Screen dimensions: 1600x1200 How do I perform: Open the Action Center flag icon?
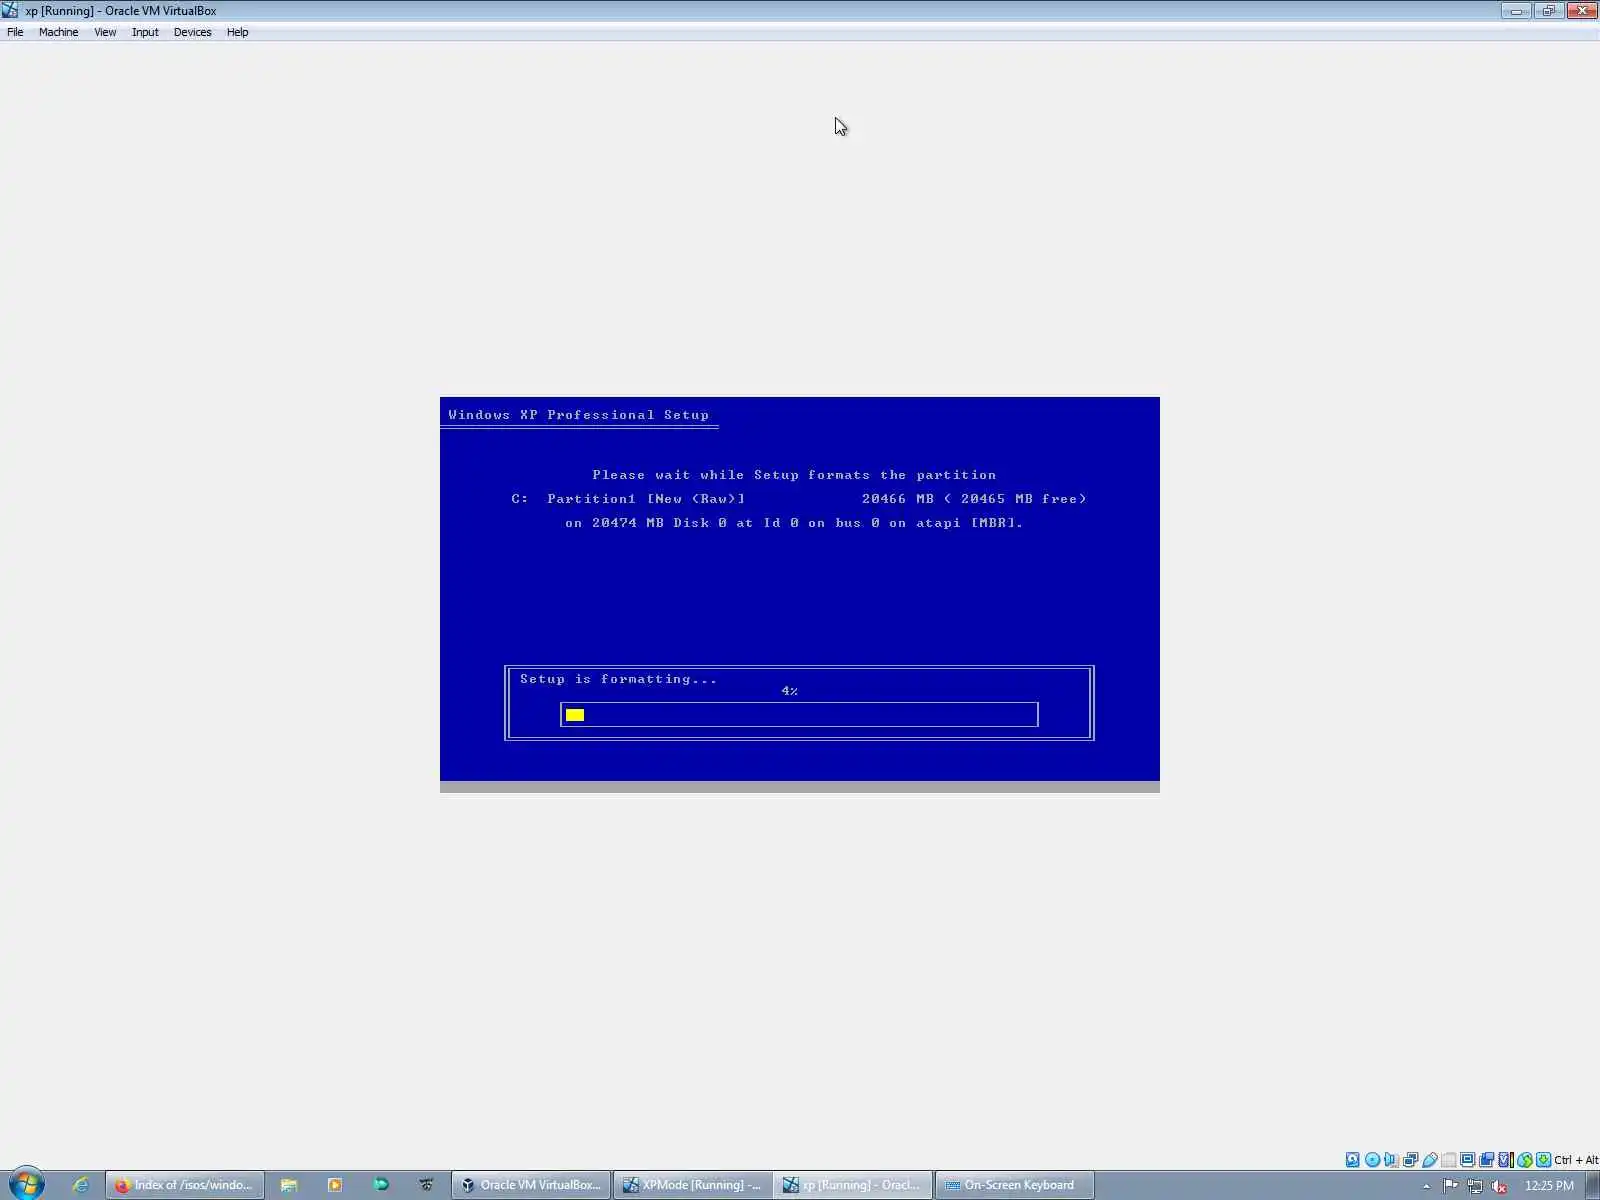click(1451, 1186)
